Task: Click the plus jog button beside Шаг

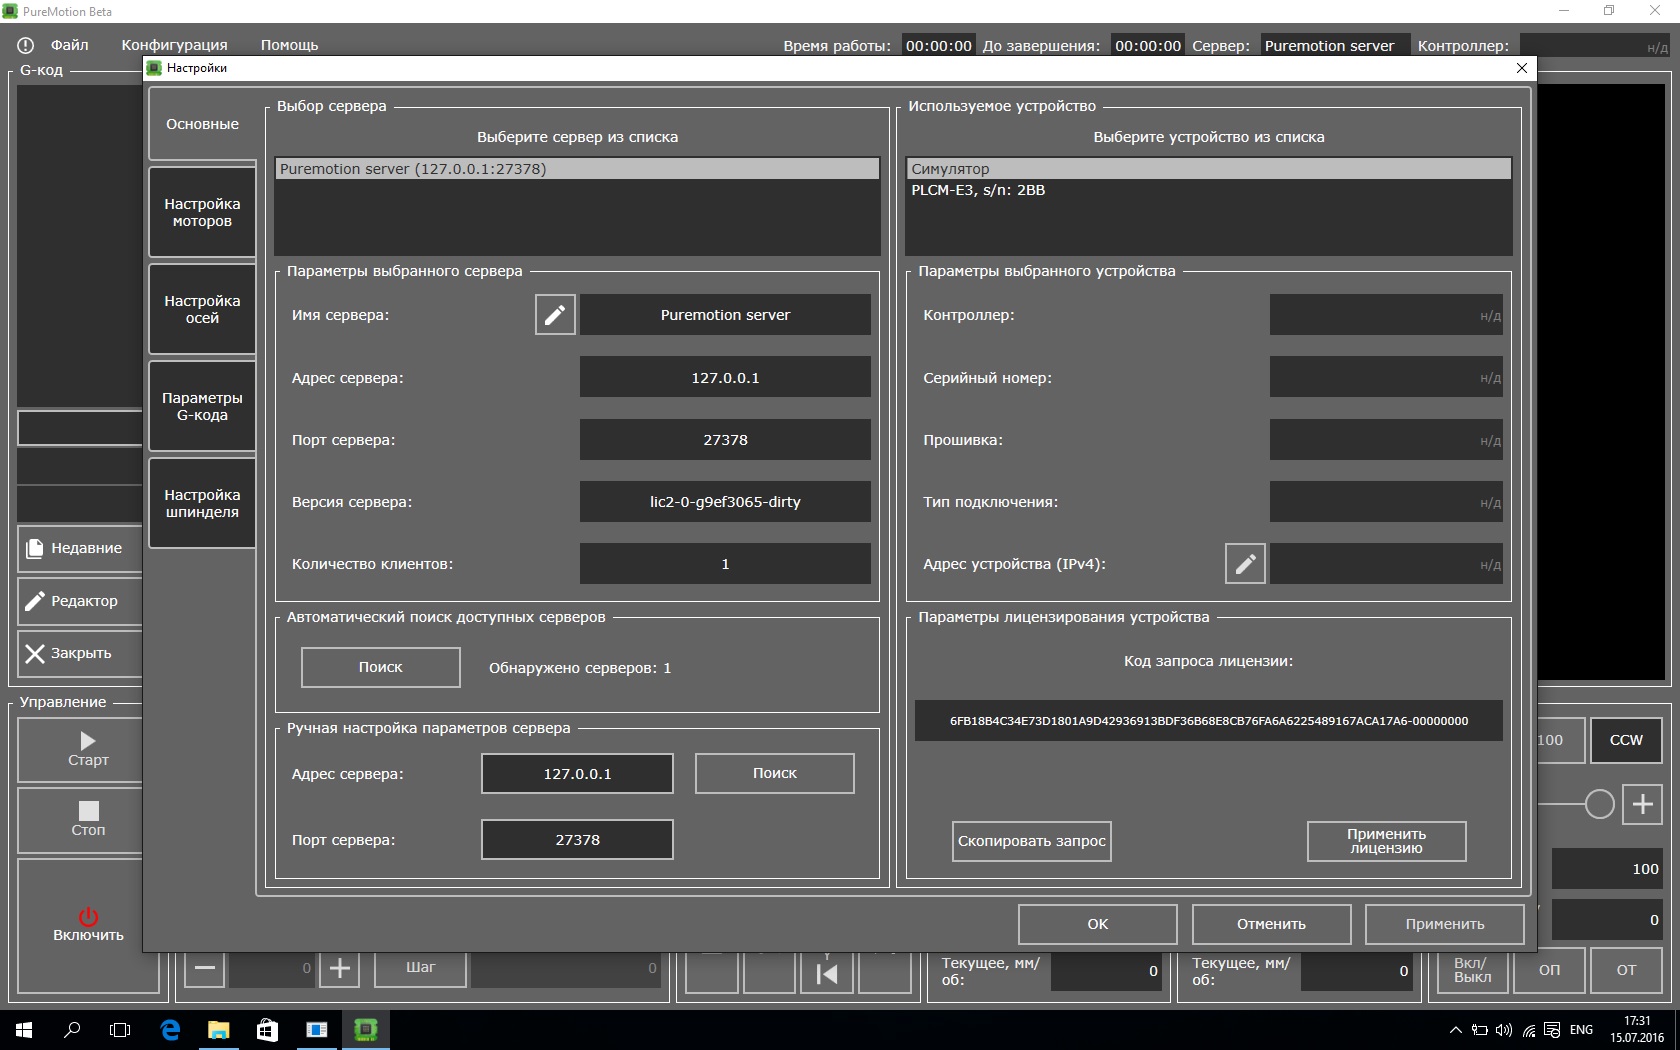Action: pyautogui.click(x=340, y=968)
